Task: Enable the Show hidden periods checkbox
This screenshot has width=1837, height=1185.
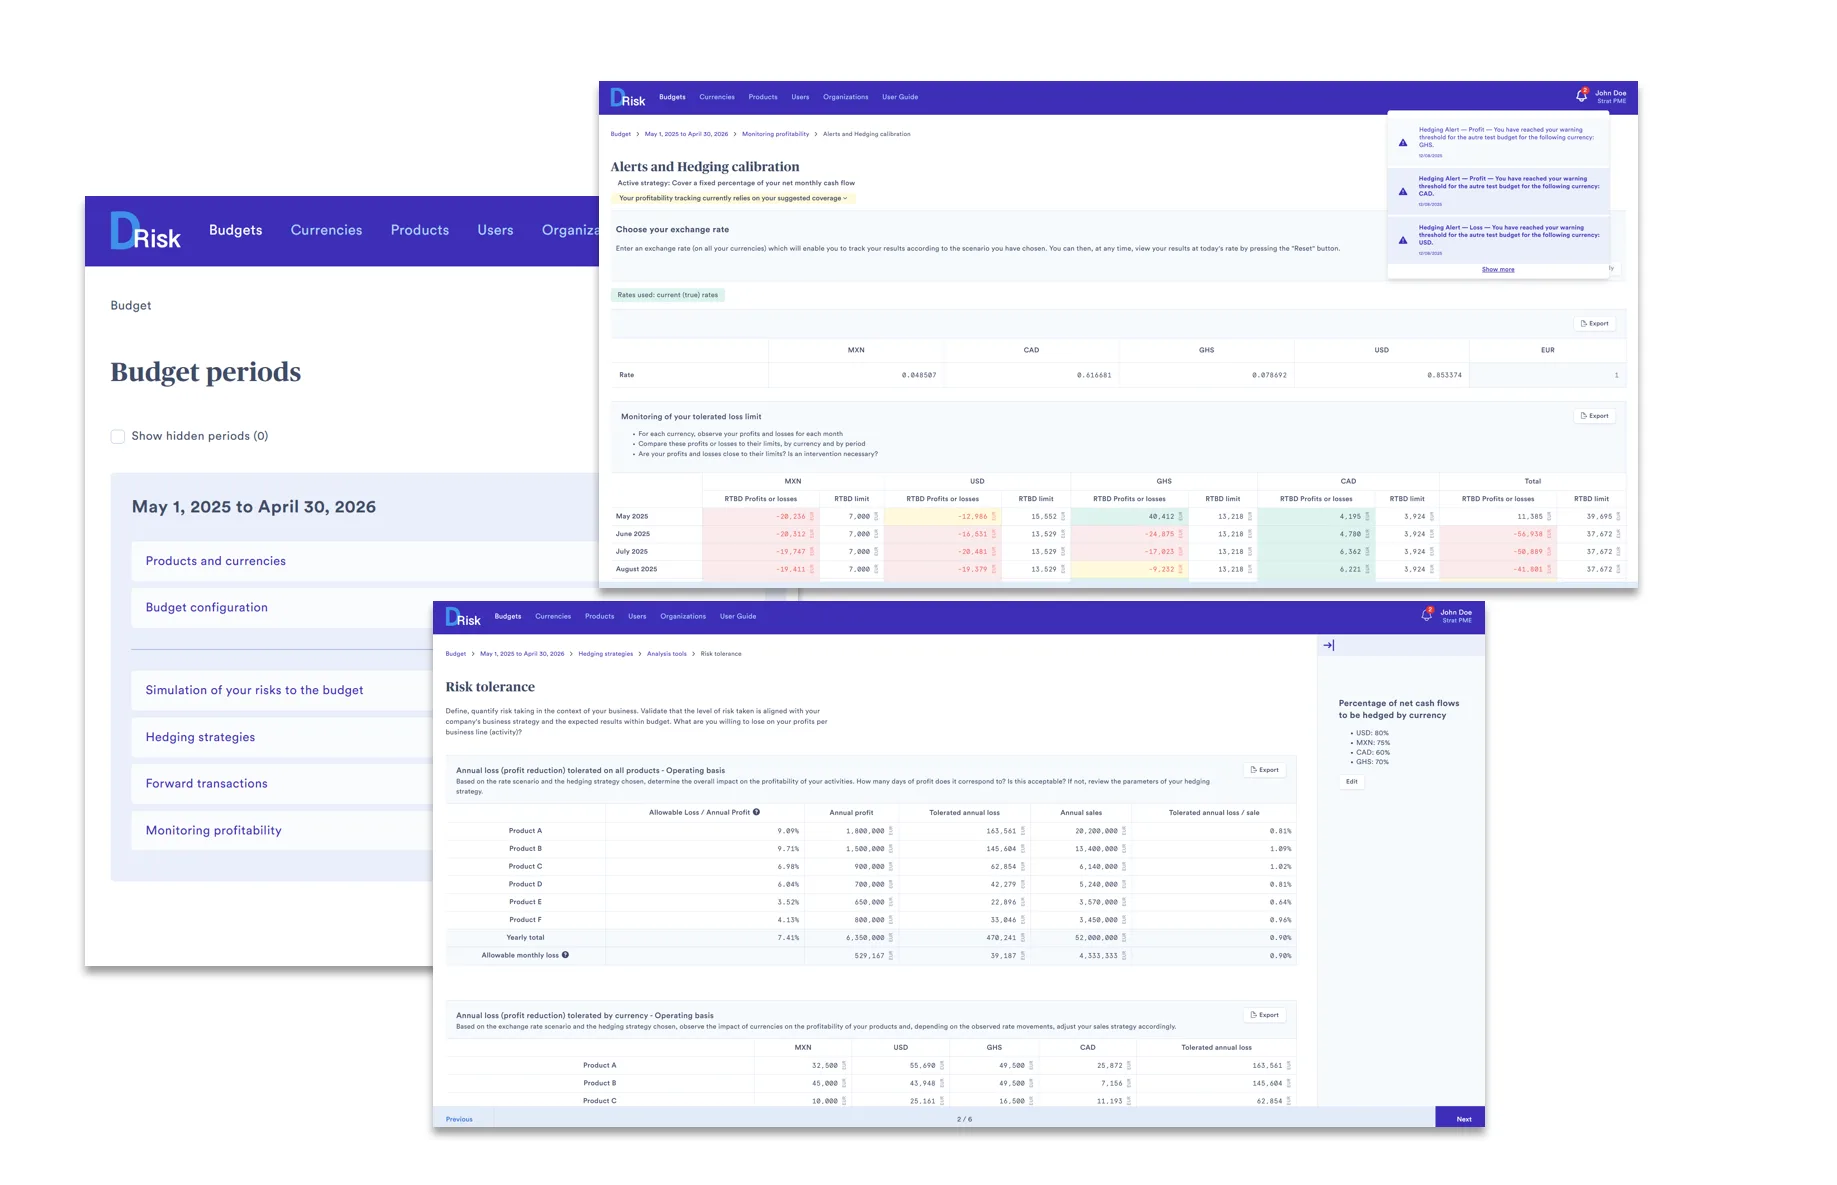Action: click(118, 436)
